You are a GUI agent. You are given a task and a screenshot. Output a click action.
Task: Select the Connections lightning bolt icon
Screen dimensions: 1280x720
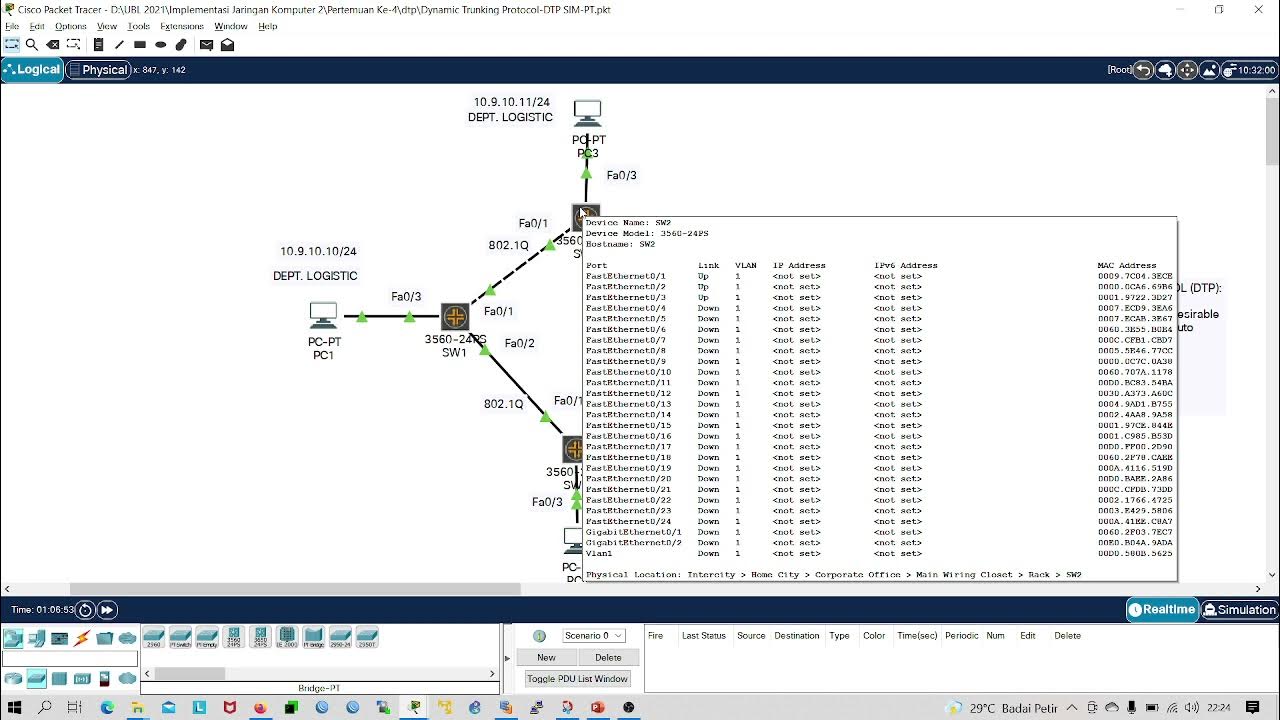pyautogui.click(x=82, y=638)
